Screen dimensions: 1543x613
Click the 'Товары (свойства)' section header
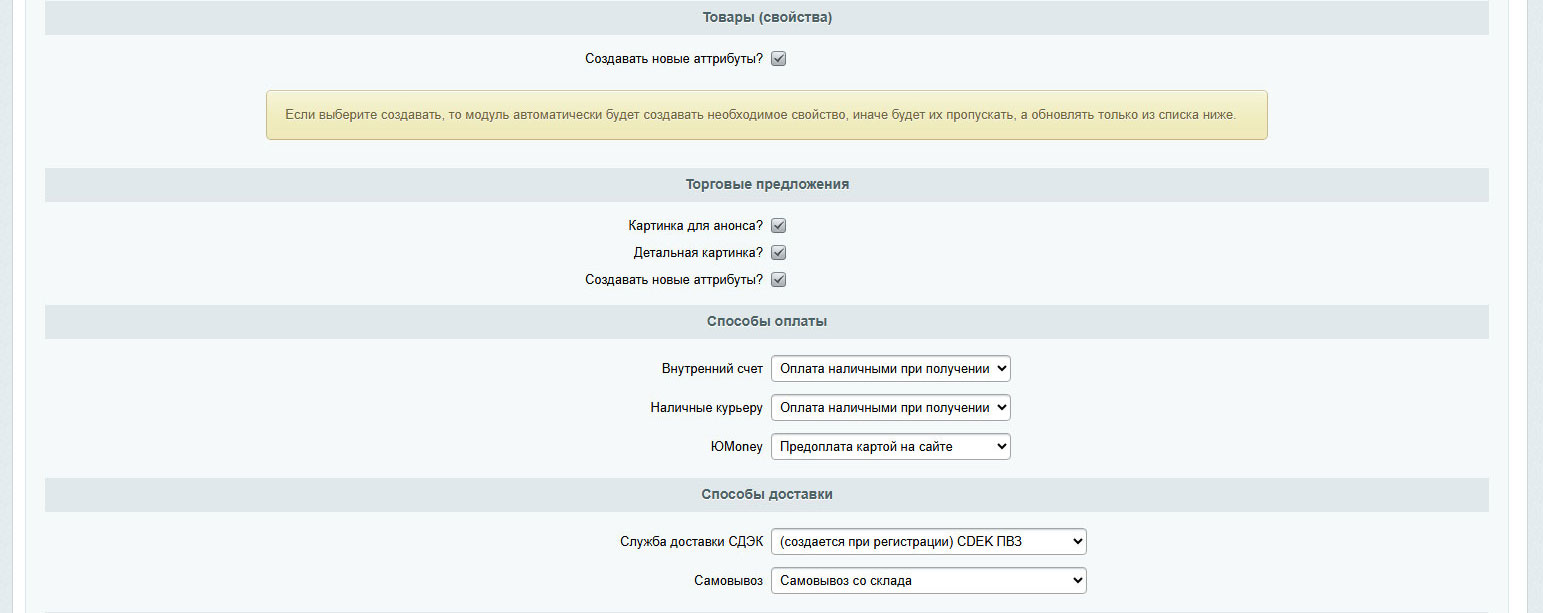767,17
